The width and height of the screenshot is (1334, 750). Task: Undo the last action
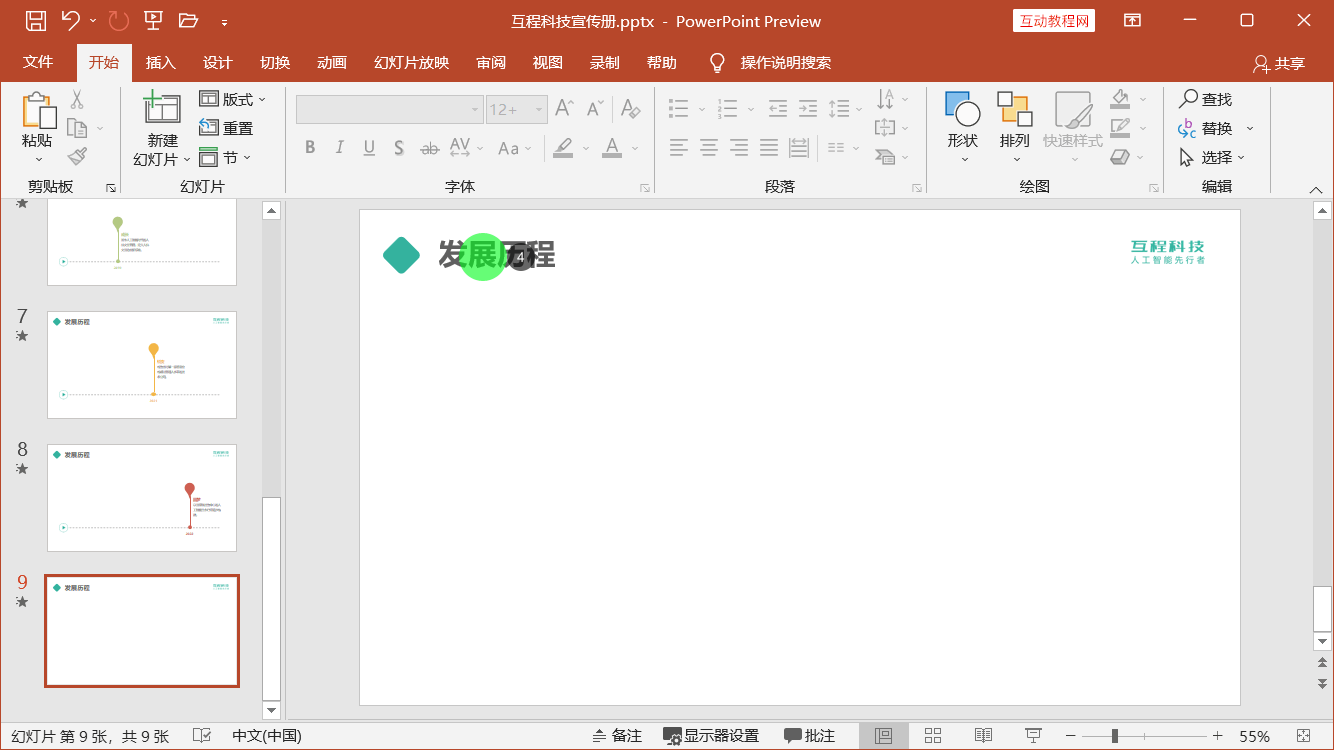tap(70, 20)
